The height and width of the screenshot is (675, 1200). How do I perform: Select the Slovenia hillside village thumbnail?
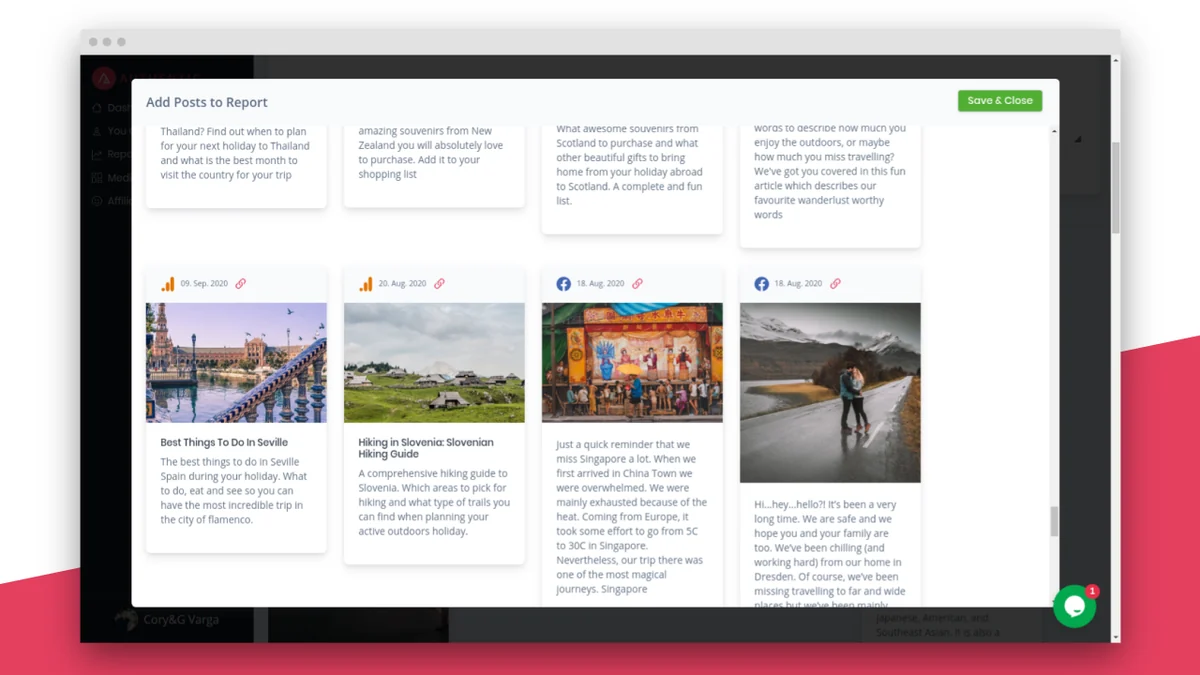click(434, 363)
